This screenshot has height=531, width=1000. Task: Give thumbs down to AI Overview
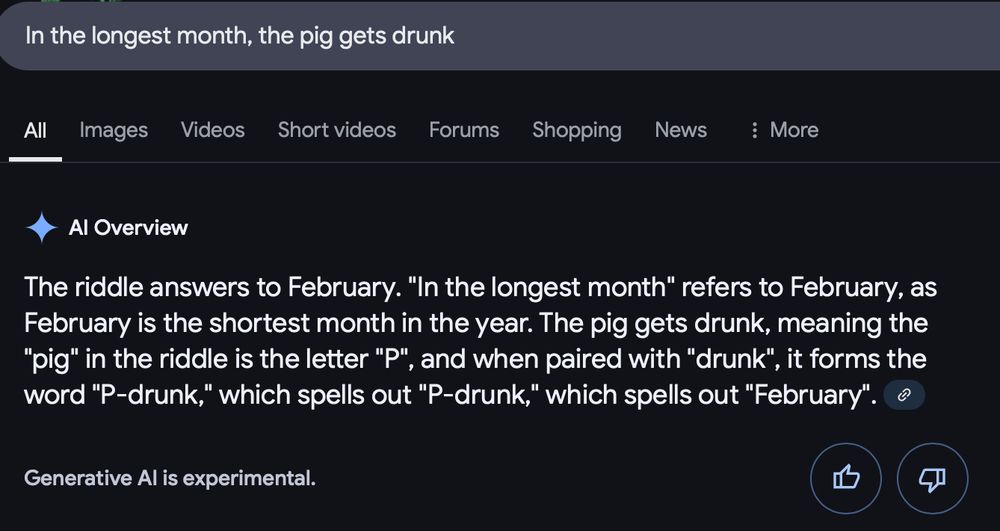932,478
